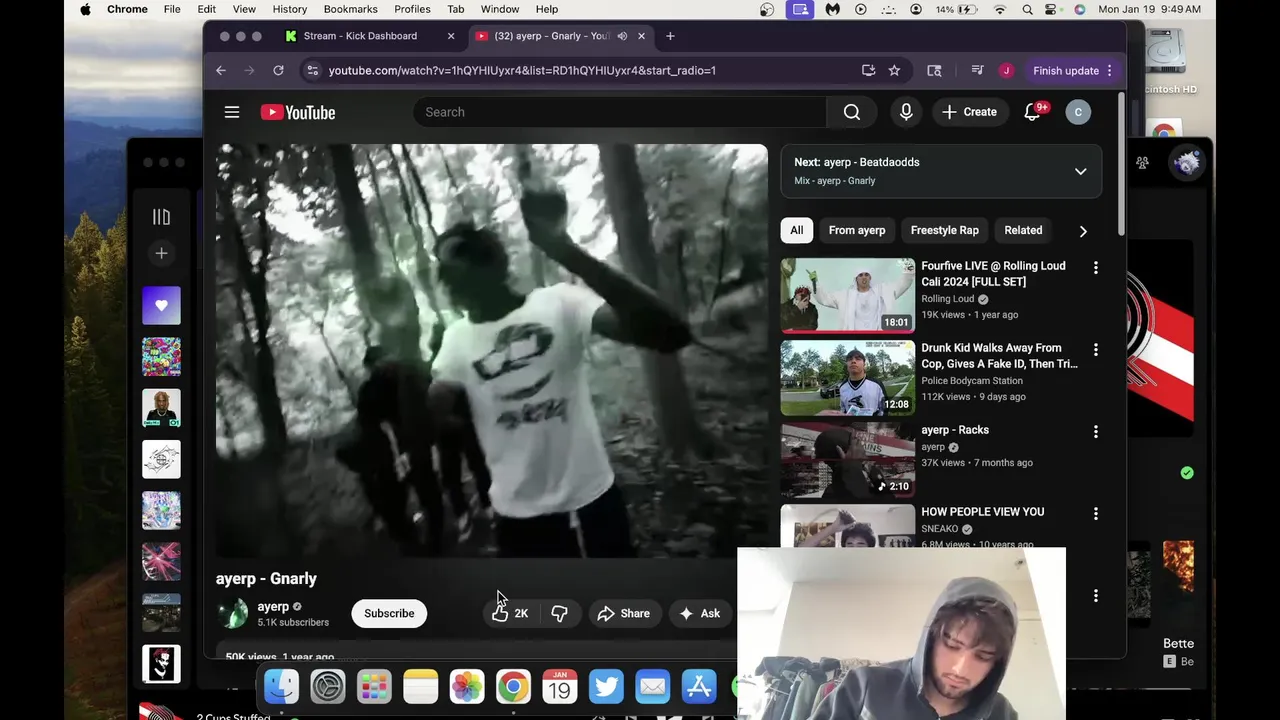This screenshot has height=720, width=1280.
Task: Open the YouTube notifications bell
Action: pyautogui.click(x=1033, y=112)
